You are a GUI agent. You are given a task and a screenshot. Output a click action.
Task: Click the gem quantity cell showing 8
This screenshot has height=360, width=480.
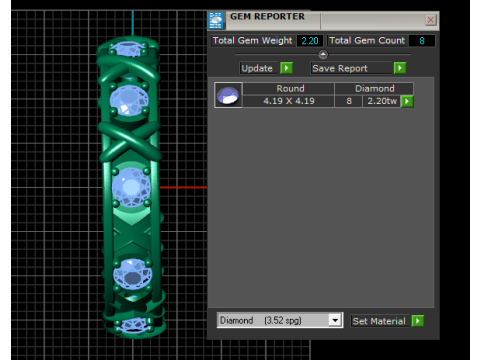(349, 101)
